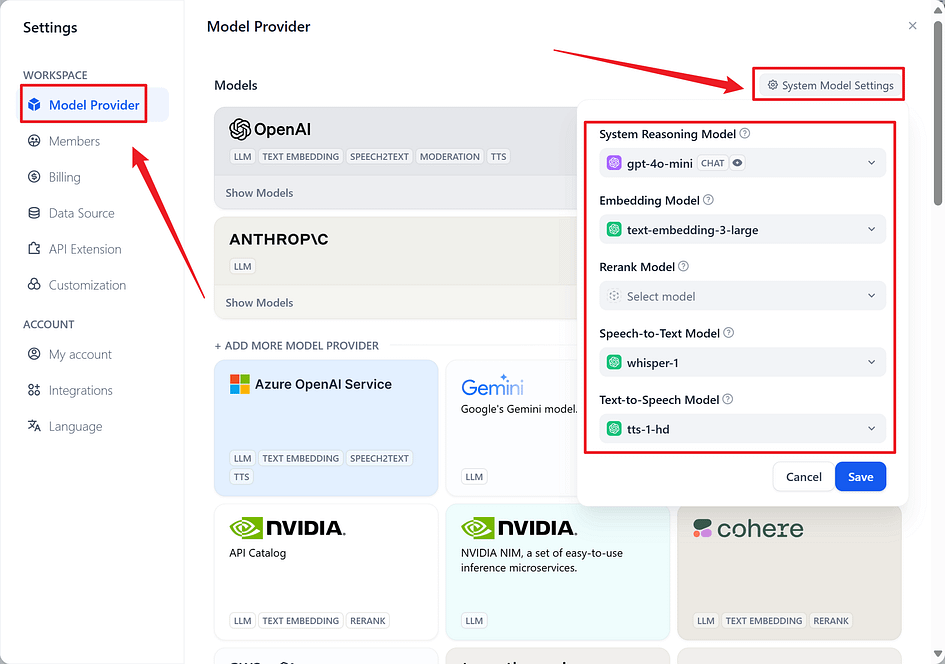
Task: Click the gpt-4o-mini model icon
Action: coord(614,163)
